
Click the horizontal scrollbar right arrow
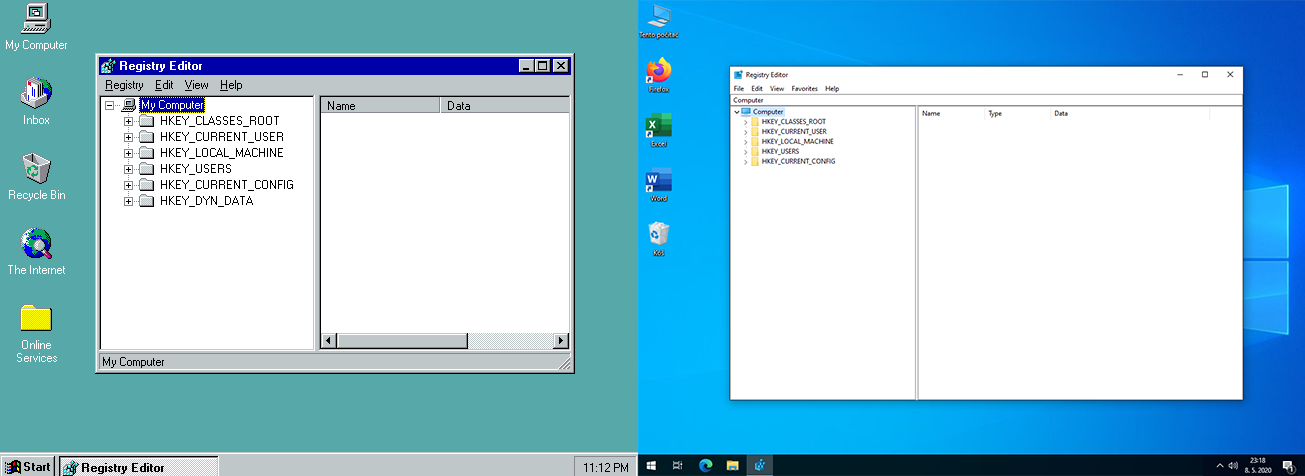[561, 341]
